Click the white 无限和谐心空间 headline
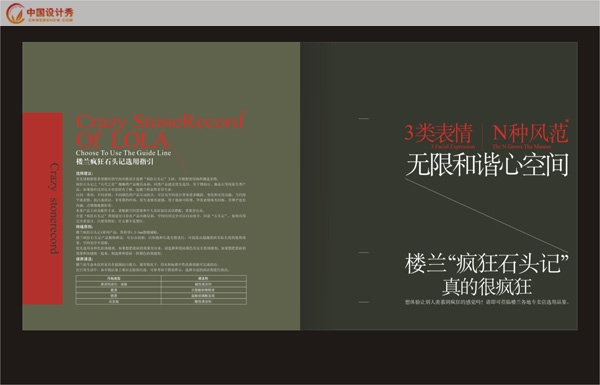The image size is (600, 385). click(x=487, y=165)
